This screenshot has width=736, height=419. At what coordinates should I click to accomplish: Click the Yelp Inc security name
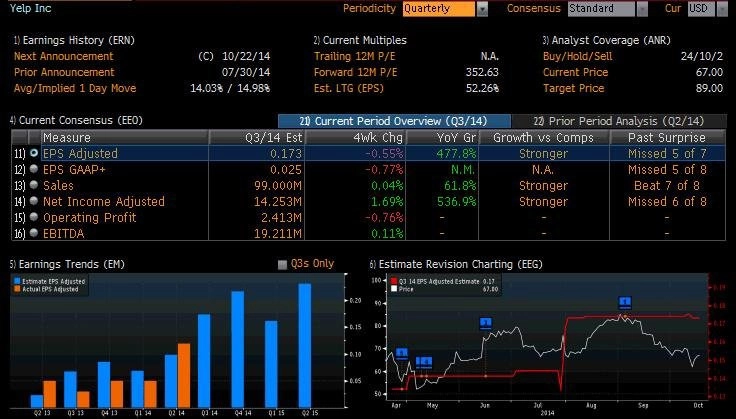coord(31,8)
